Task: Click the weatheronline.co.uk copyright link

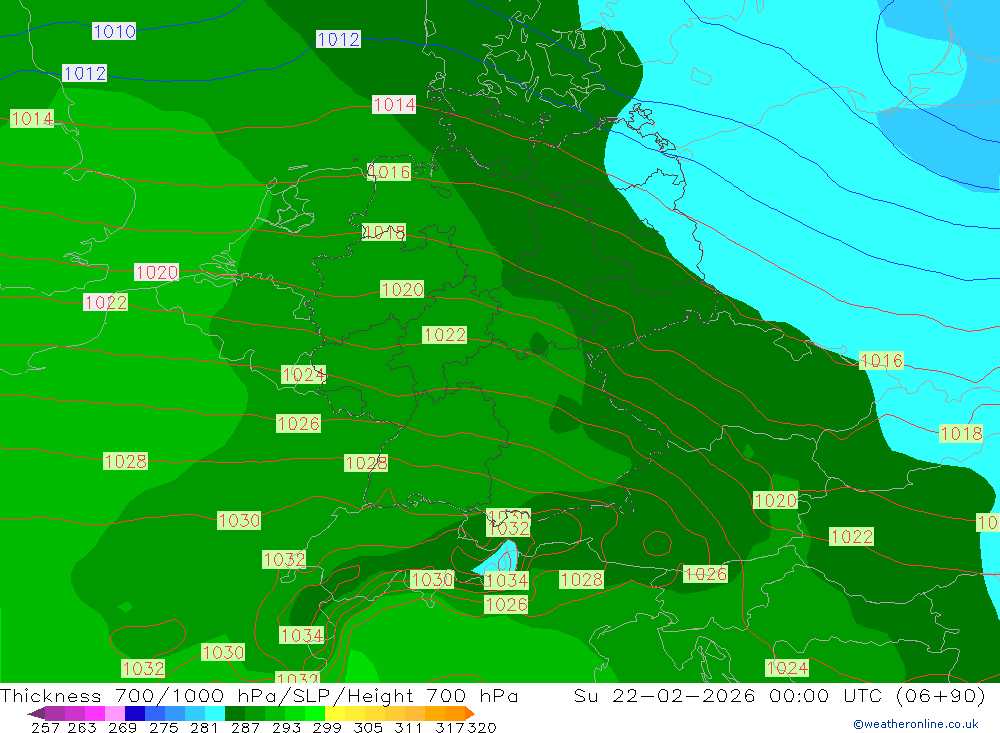Action: pos(915,724)
